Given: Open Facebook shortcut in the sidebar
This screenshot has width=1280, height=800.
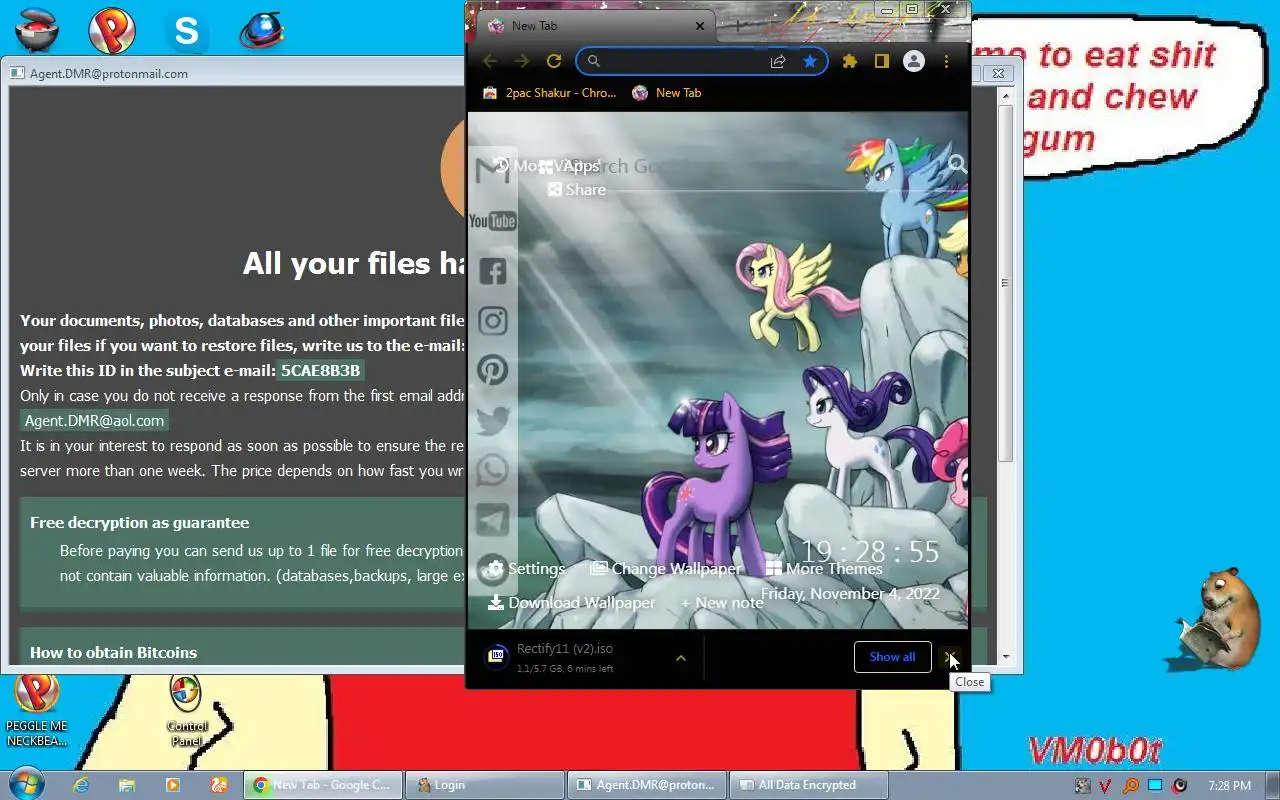Looking at the screenshot, I should coord(493,271).
